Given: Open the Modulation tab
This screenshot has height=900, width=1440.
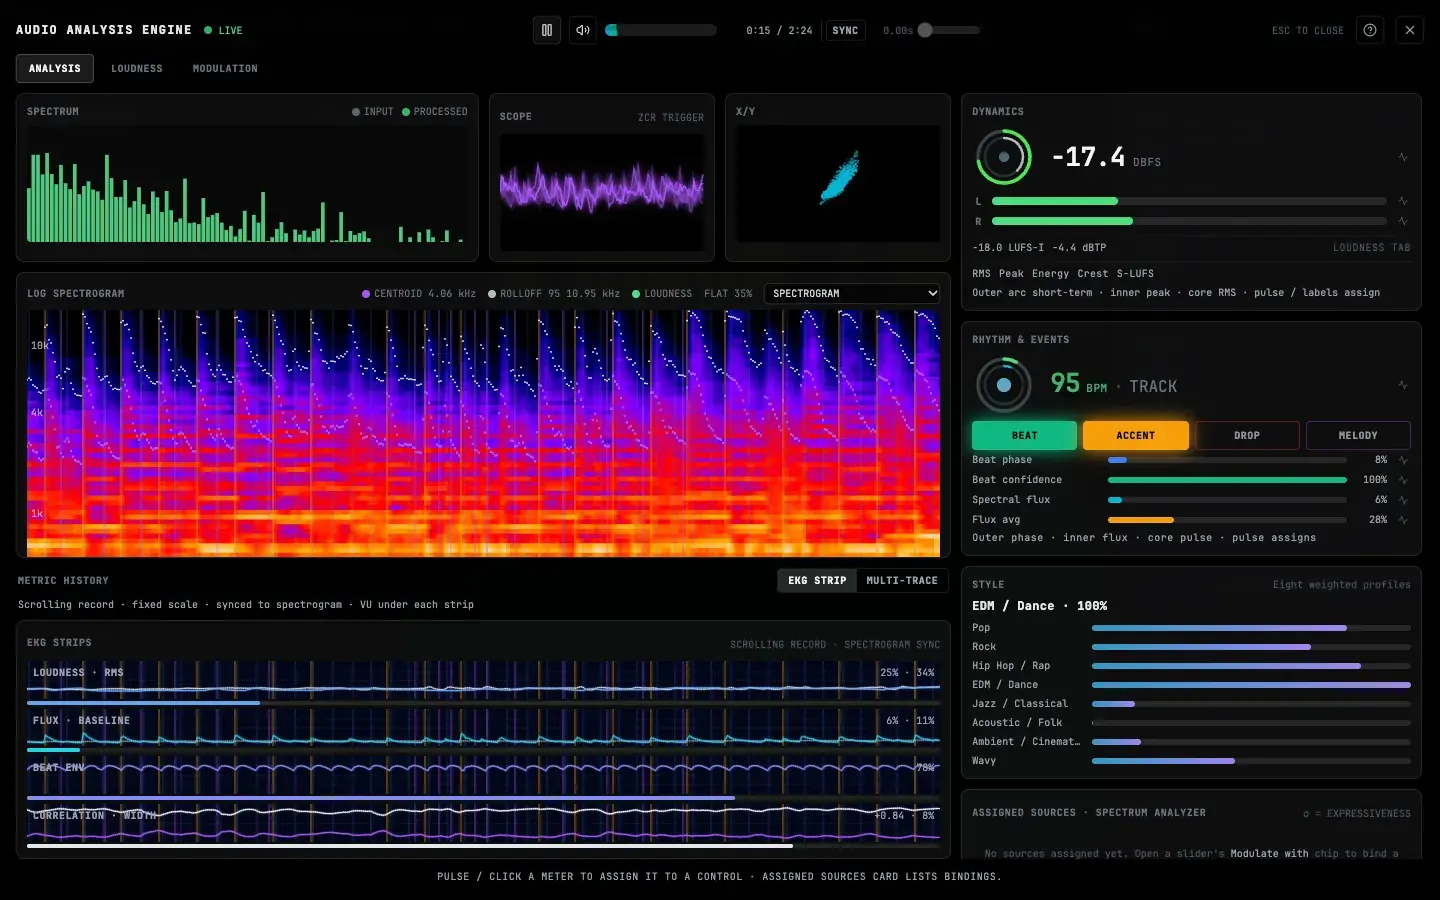Looking at the screenshot, I should (225, 68).
